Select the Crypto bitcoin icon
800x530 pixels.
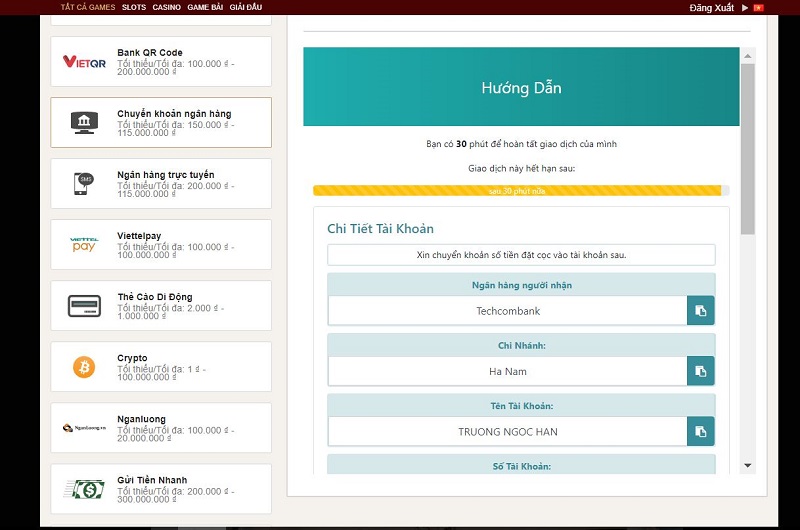coord(84,367)
